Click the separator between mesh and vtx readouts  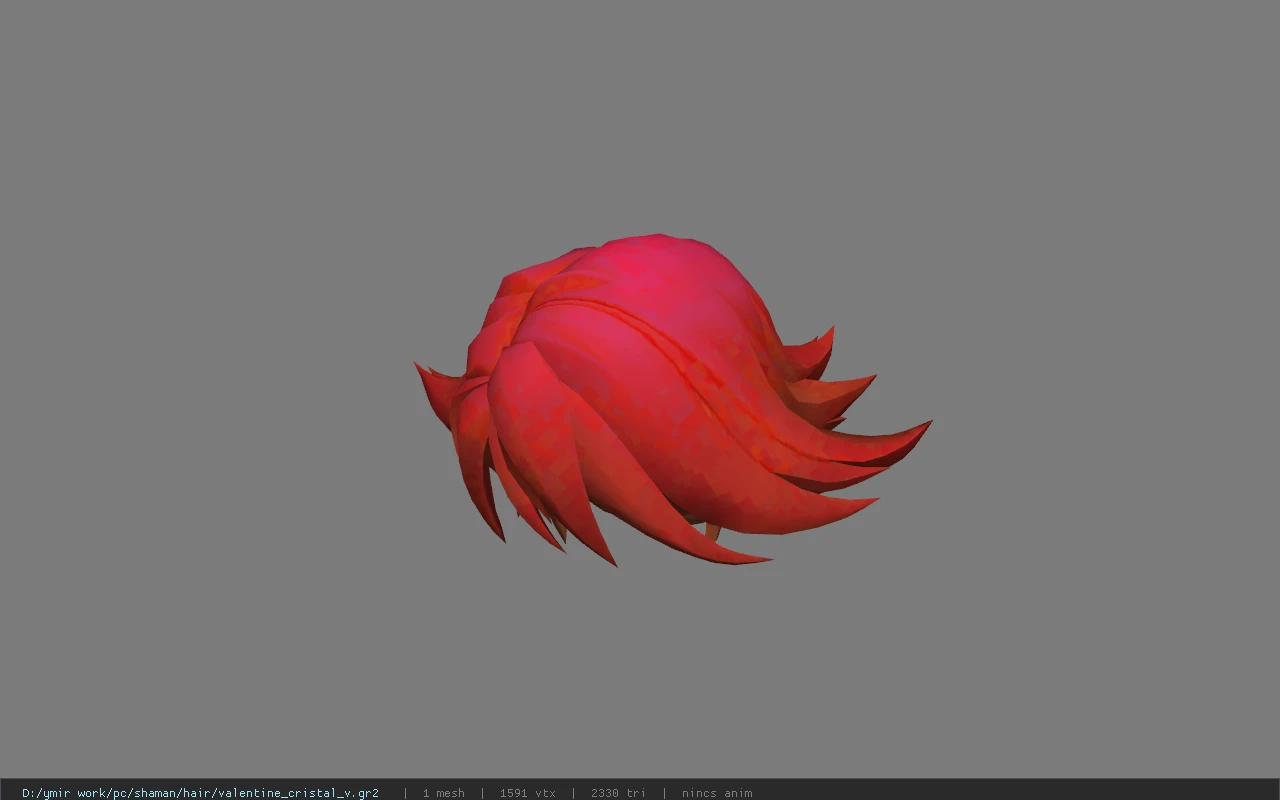[482, 793]
